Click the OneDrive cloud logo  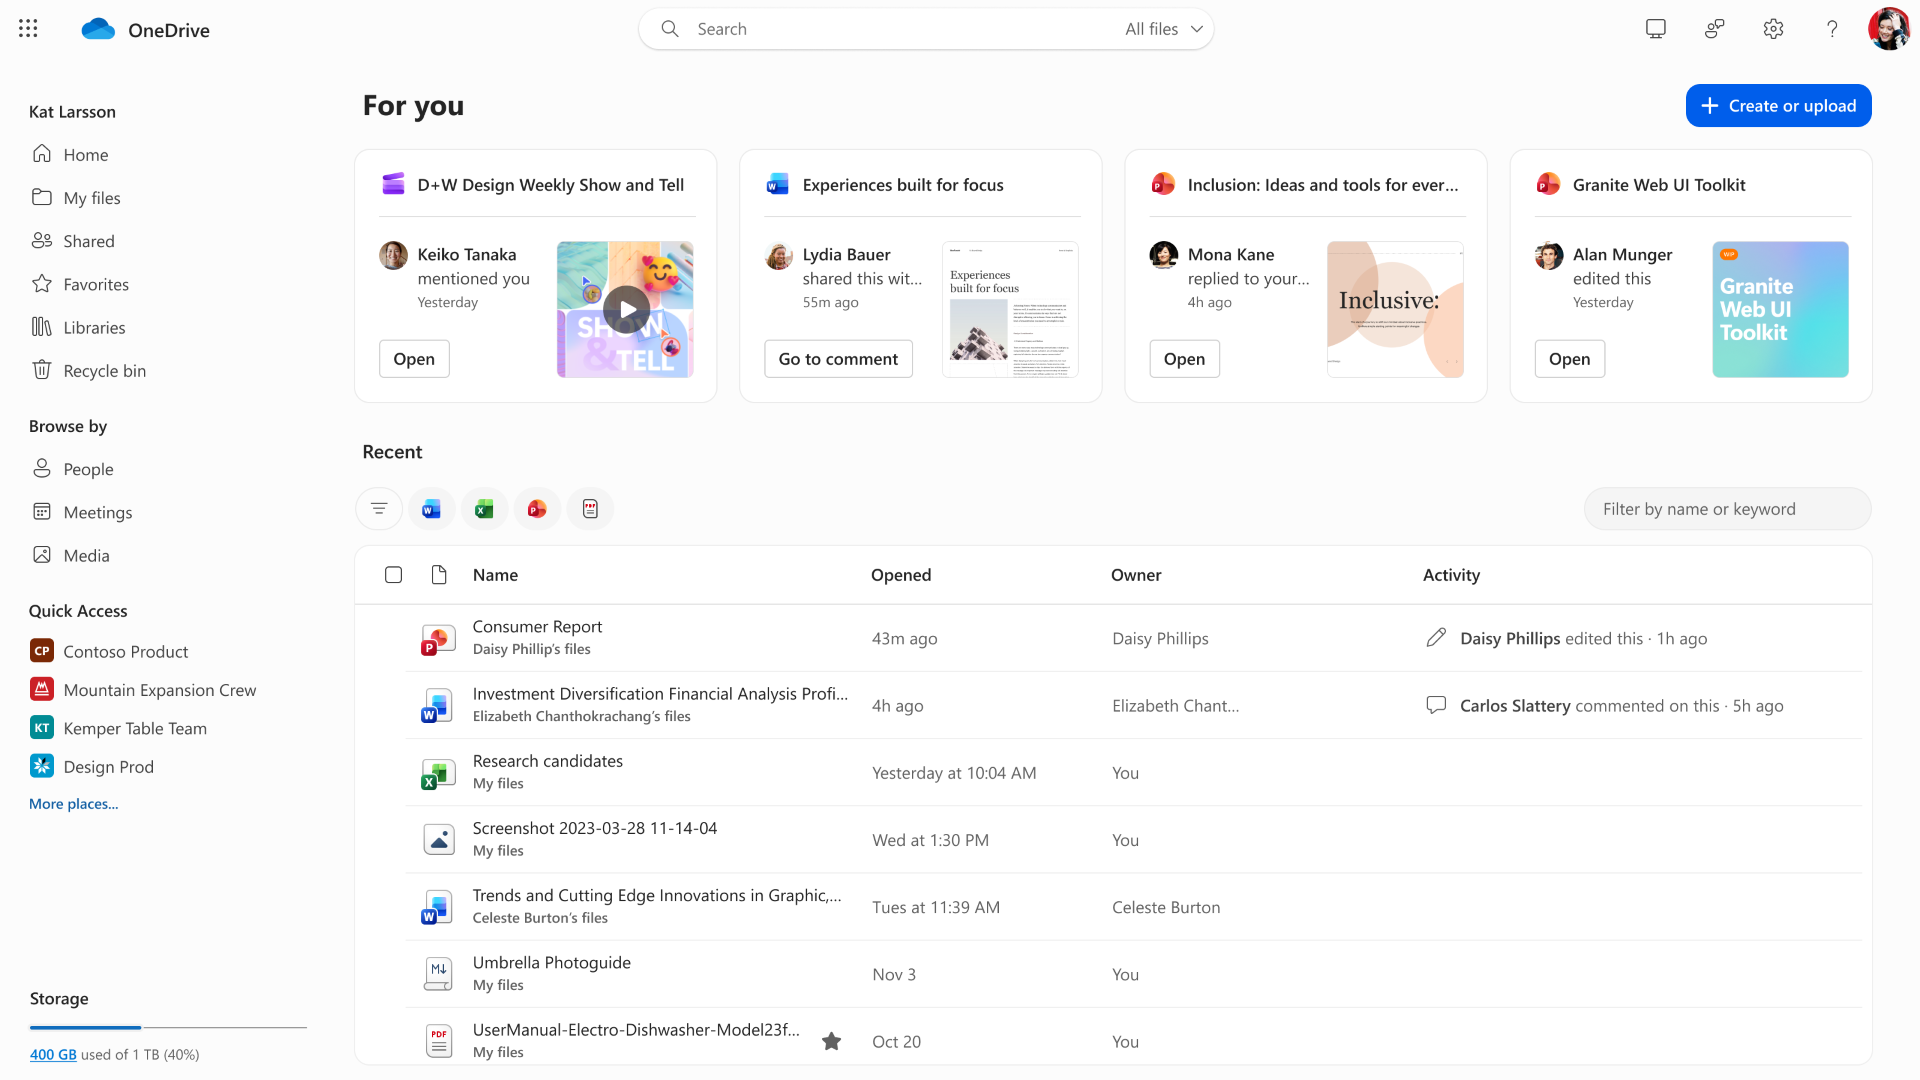(98, 29)
